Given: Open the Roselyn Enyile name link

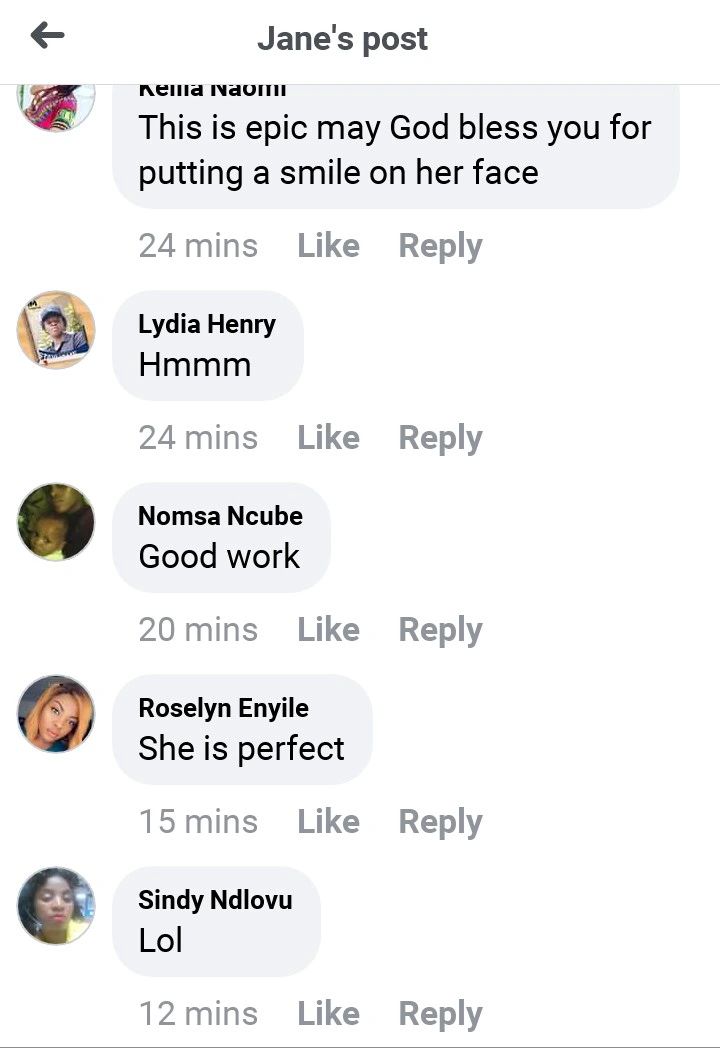Looking at the screenshot, I should (x=223, y=708).
